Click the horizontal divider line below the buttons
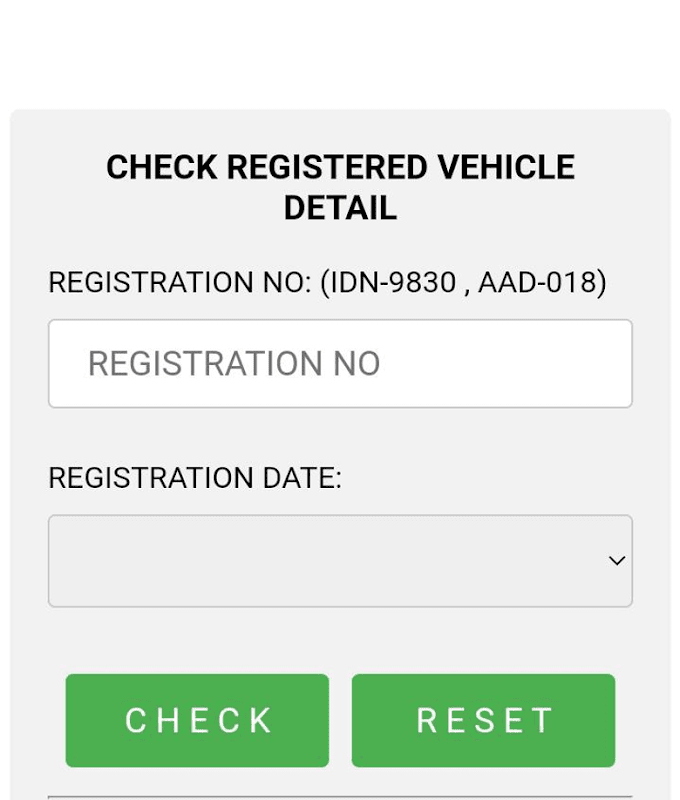The height and width of the screenshot is (800, 680). [340, 796]
